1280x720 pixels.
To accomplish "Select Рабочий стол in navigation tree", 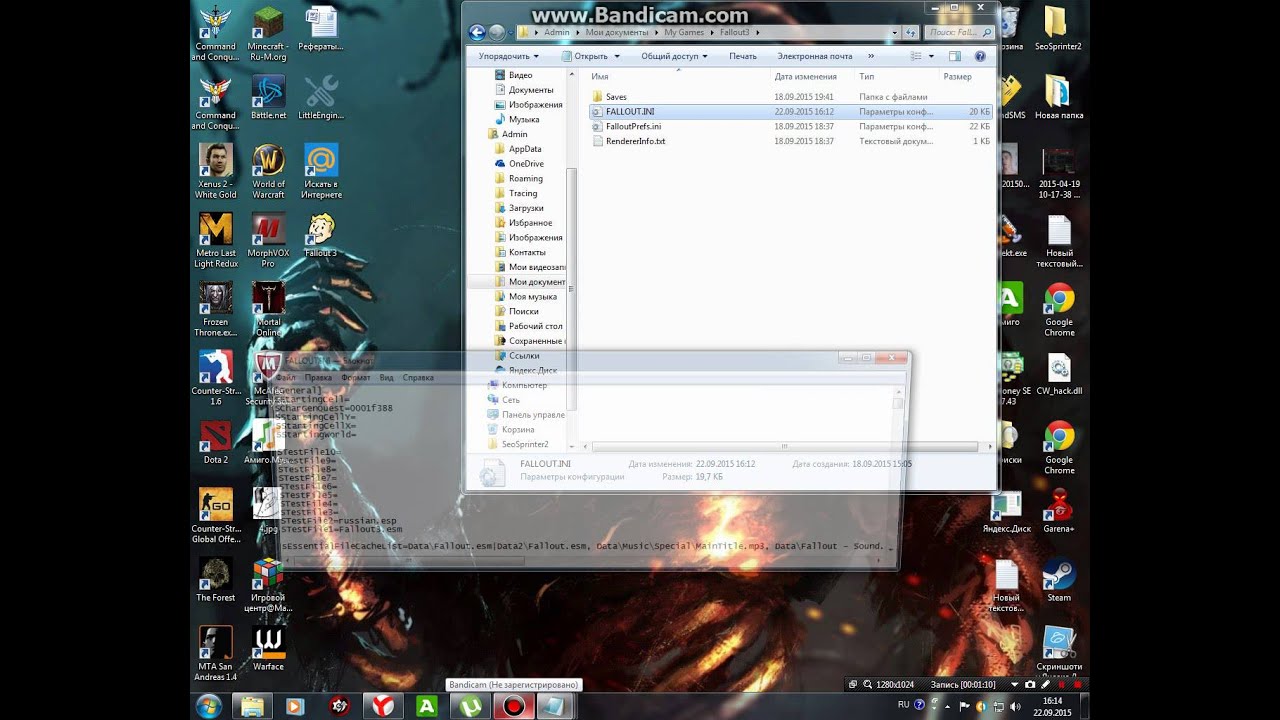I will pyautogui.click(x=535, y=326).
